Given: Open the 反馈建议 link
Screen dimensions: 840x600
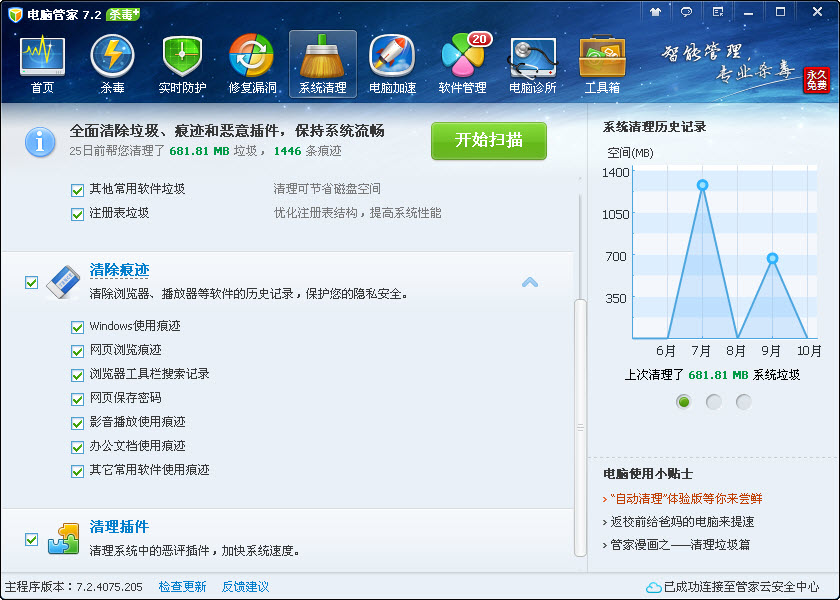Looking at the screenshot, I should 245,587.
